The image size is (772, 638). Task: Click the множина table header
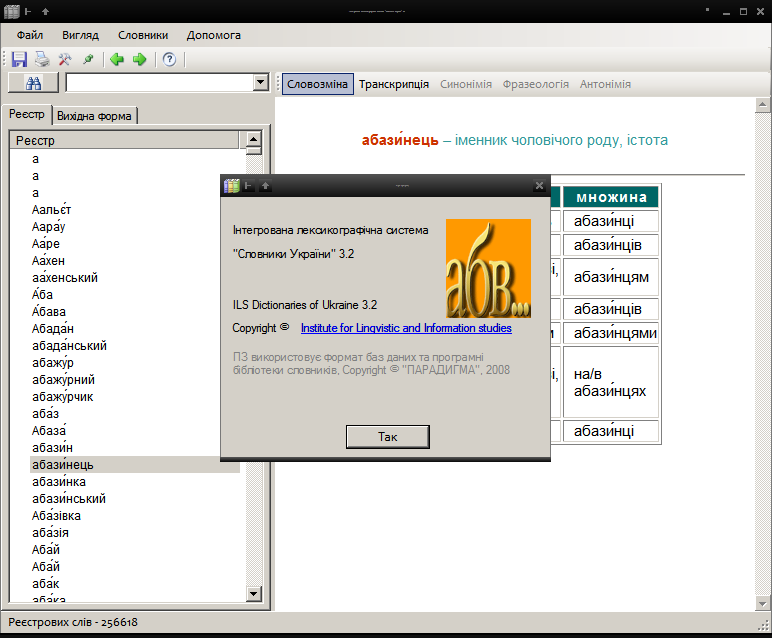(611, 197)
